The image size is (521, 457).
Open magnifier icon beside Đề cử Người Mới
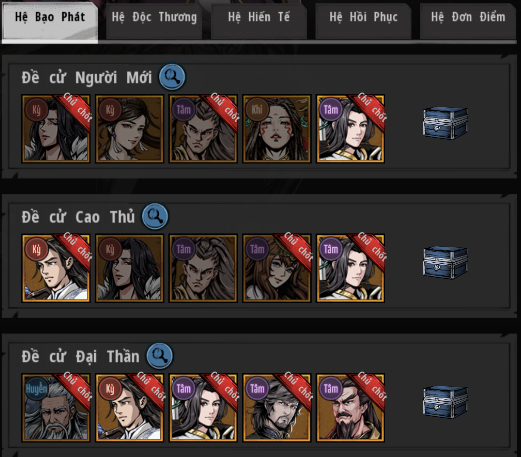coord(172,77)
